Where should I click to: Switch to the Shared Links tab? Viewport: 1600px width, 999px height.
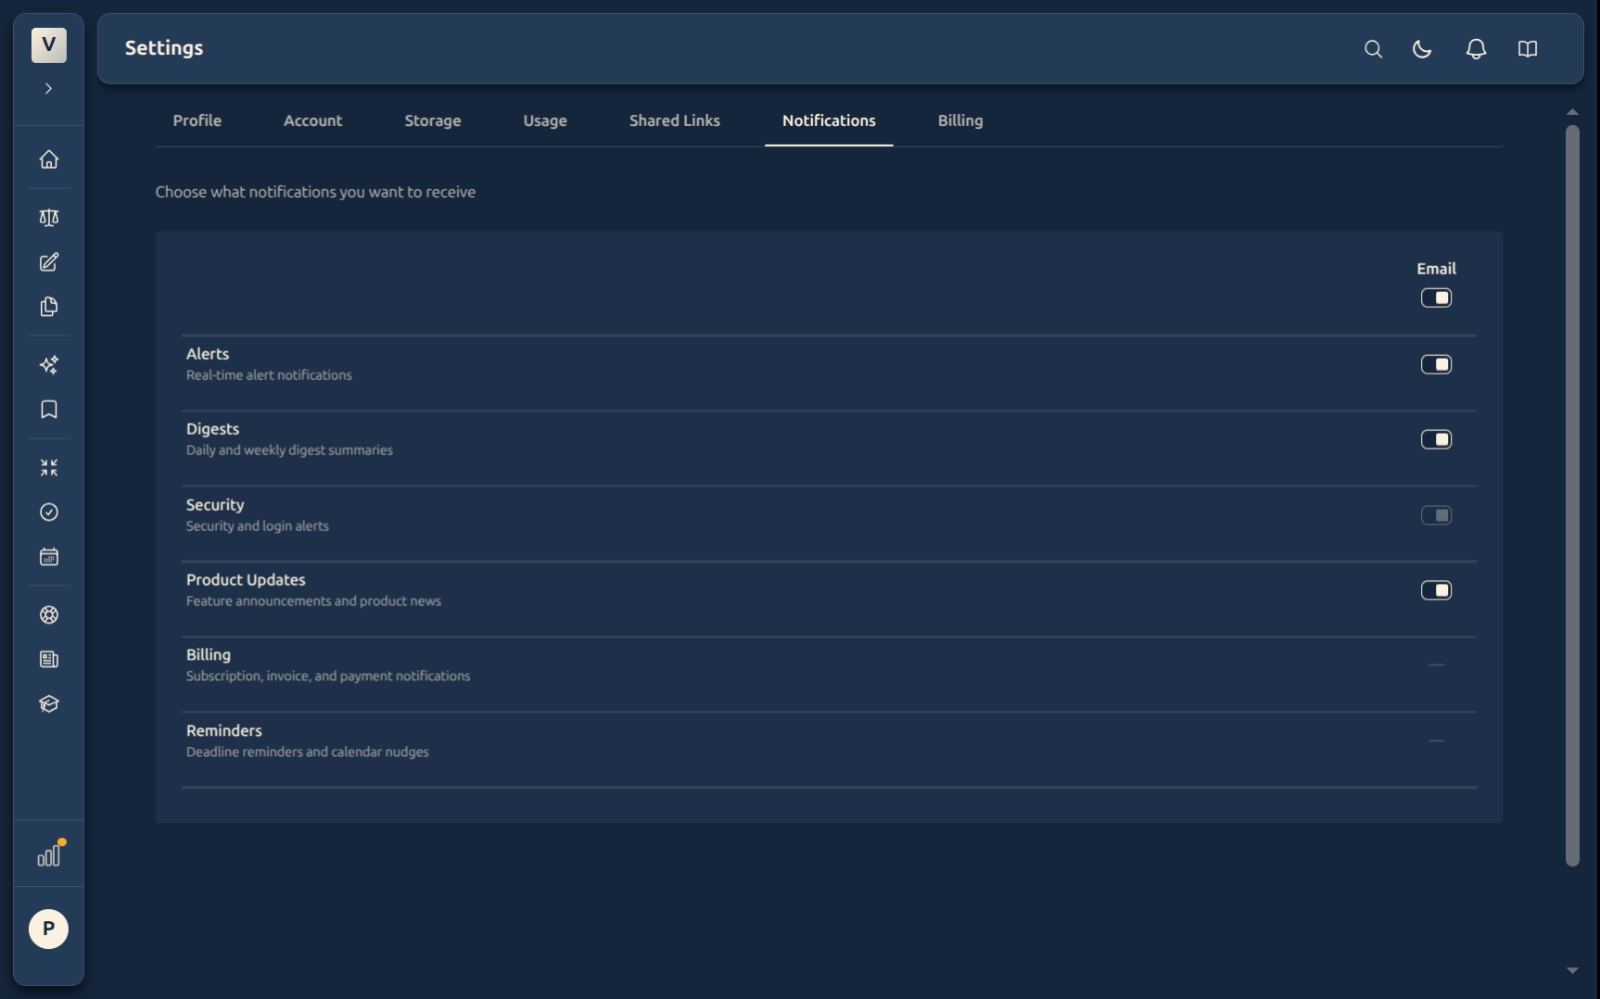click(x=674, y=121)
